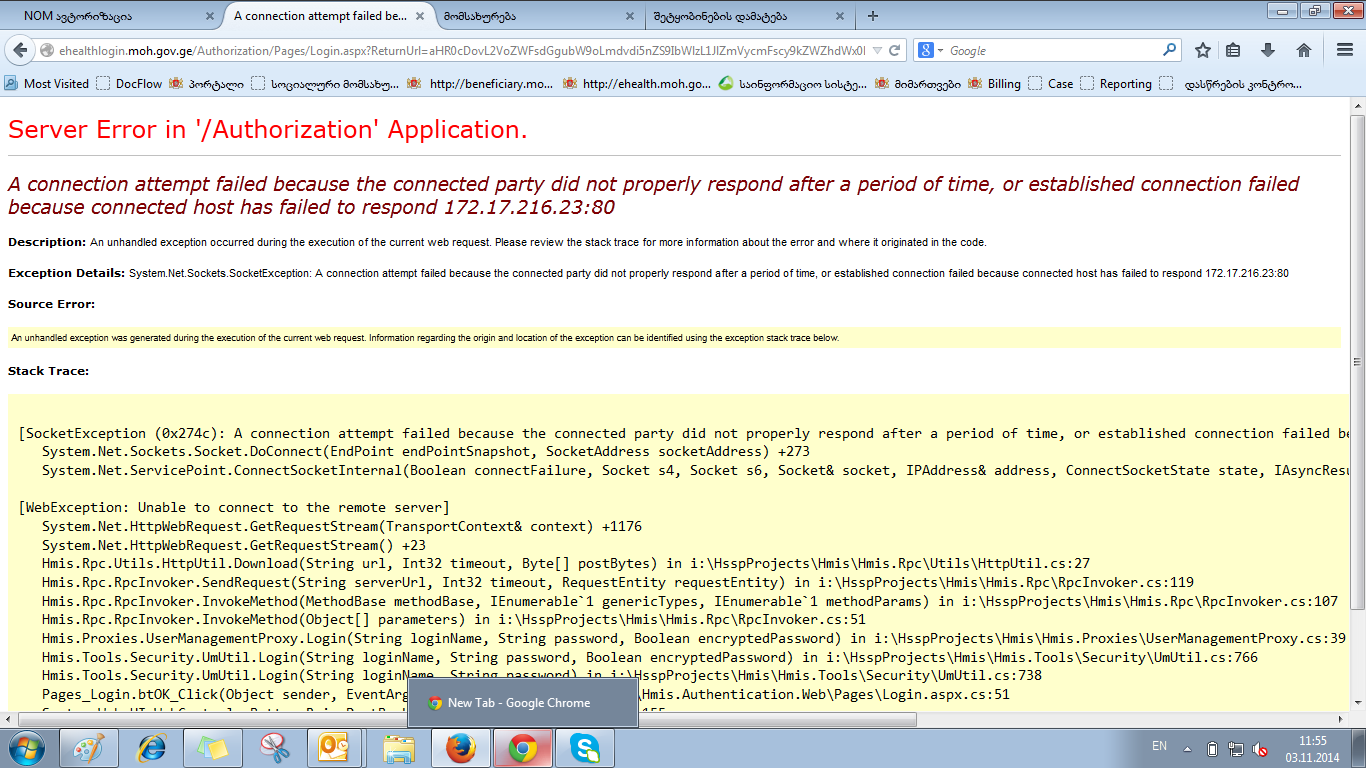Image resolution: width=1366 pixels, height=768 pixels.
Task: Close the 'A connection attempt failed' tab
Action: coord(420,16)
